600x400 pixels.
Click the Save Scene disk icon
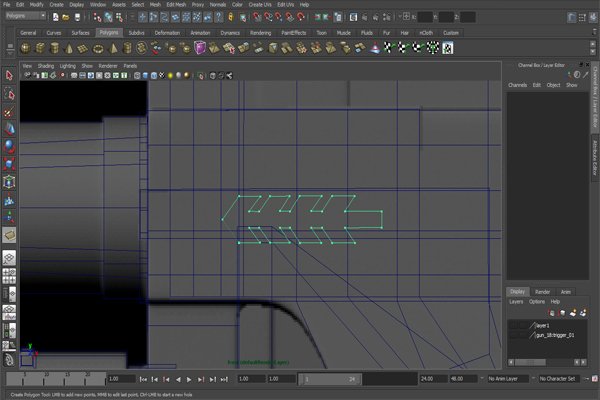pyautogui.click(x=77, y=17)
